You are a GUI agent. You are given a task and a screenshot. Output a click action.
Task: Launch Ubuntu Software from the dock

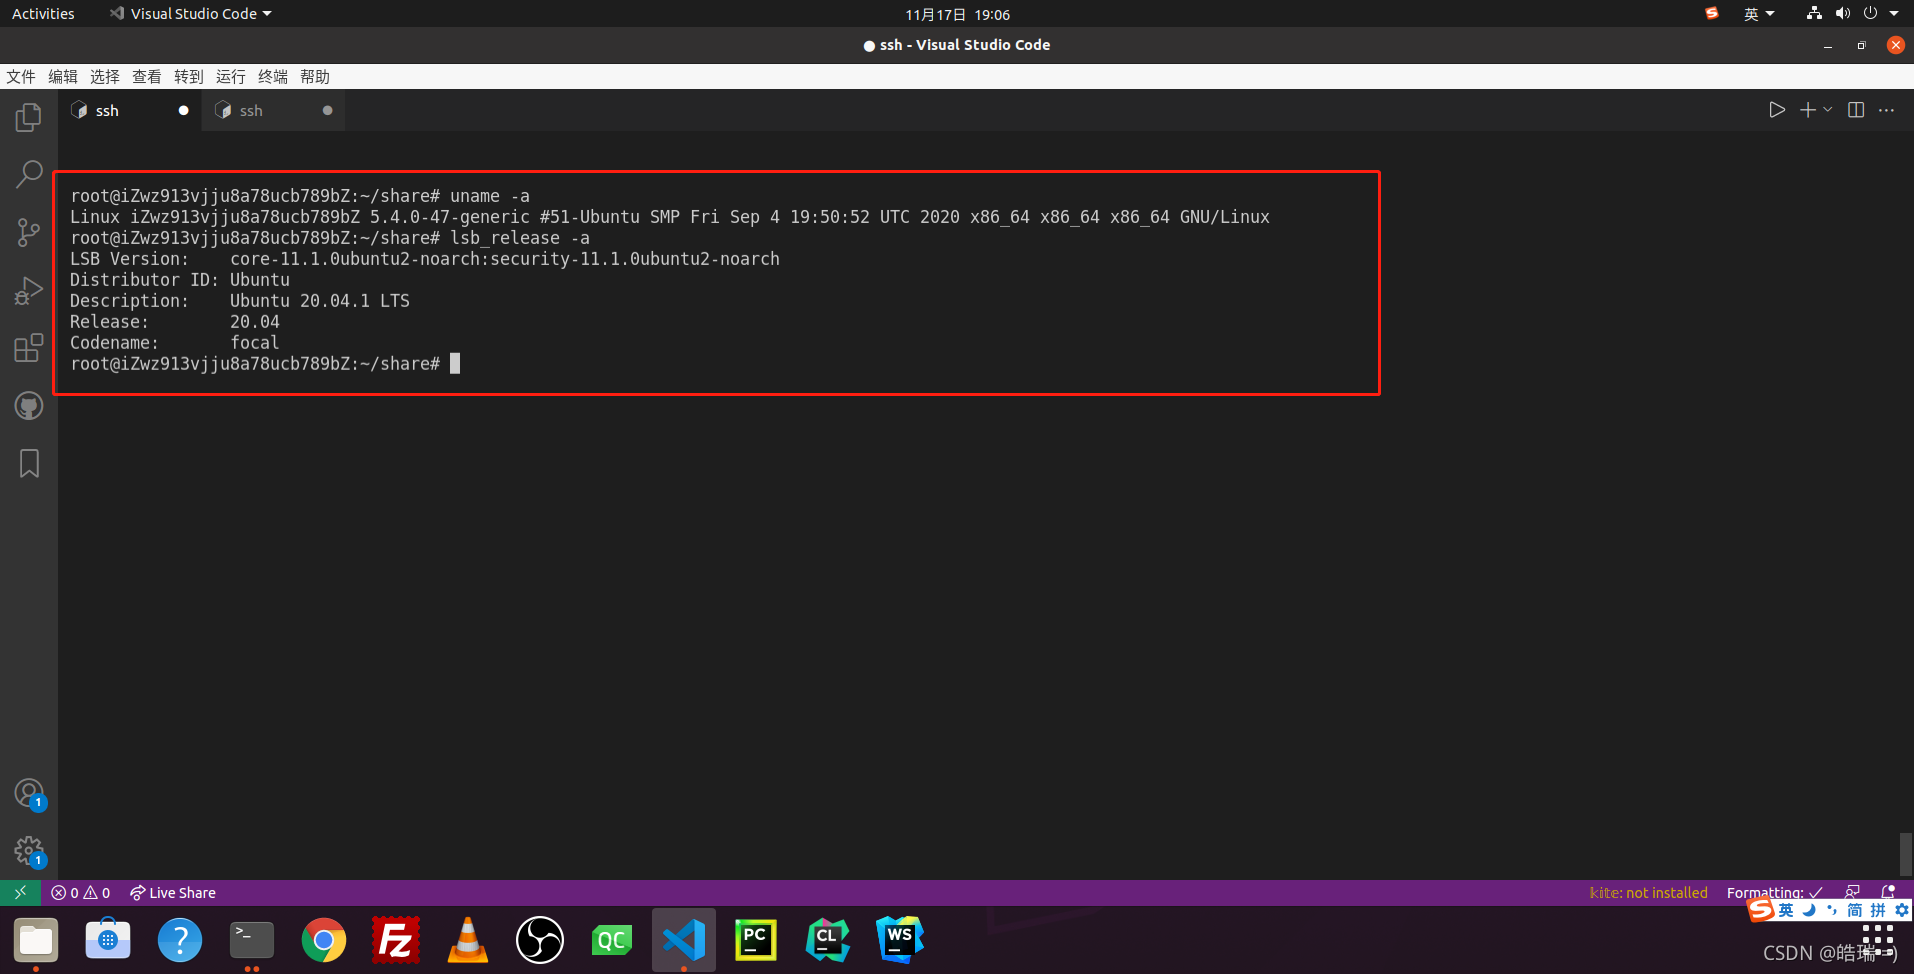click(x=108, y=940)
